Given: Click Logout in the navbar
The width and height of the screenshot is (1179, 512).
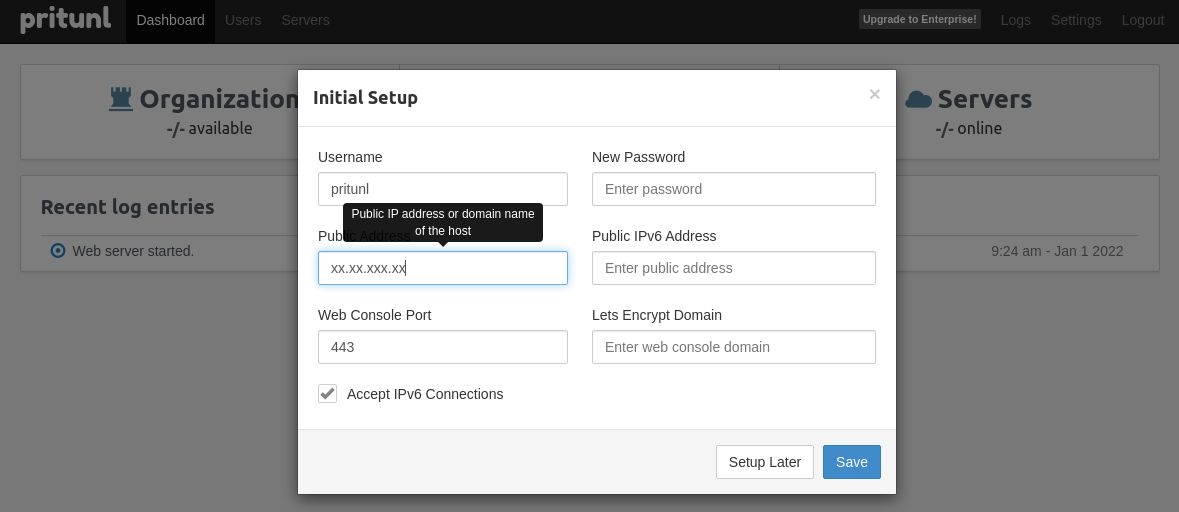Looking at the screenshot, I should pyautogui.click(x=1142, y=20).
